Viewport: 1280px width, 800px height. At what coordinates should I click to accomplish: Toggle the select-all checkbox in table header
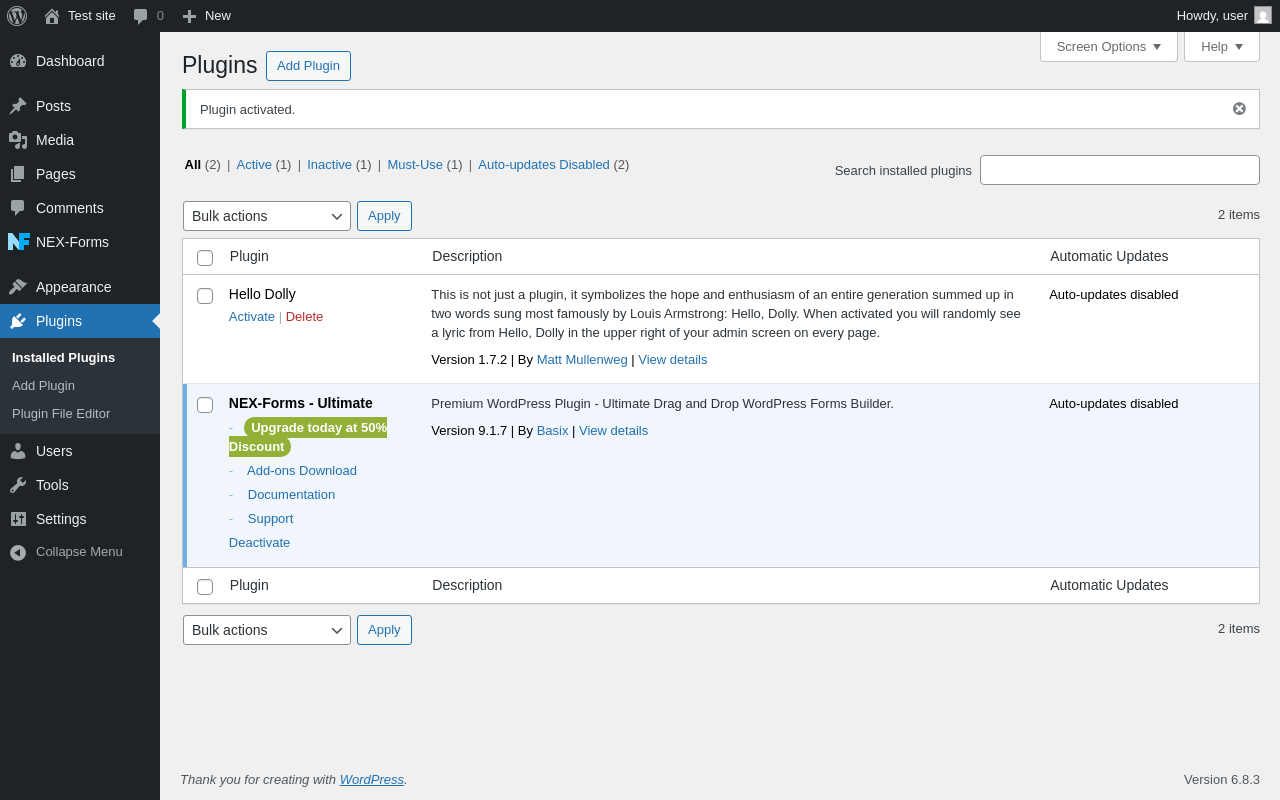coord(205,258)
